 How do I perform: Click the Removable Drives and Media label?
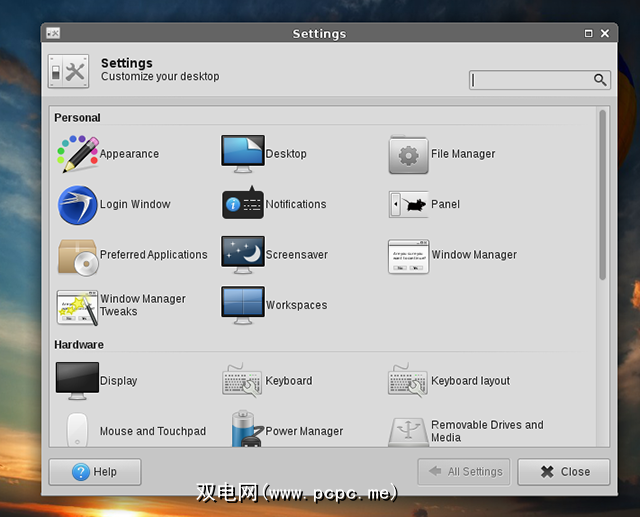(487, 431)
